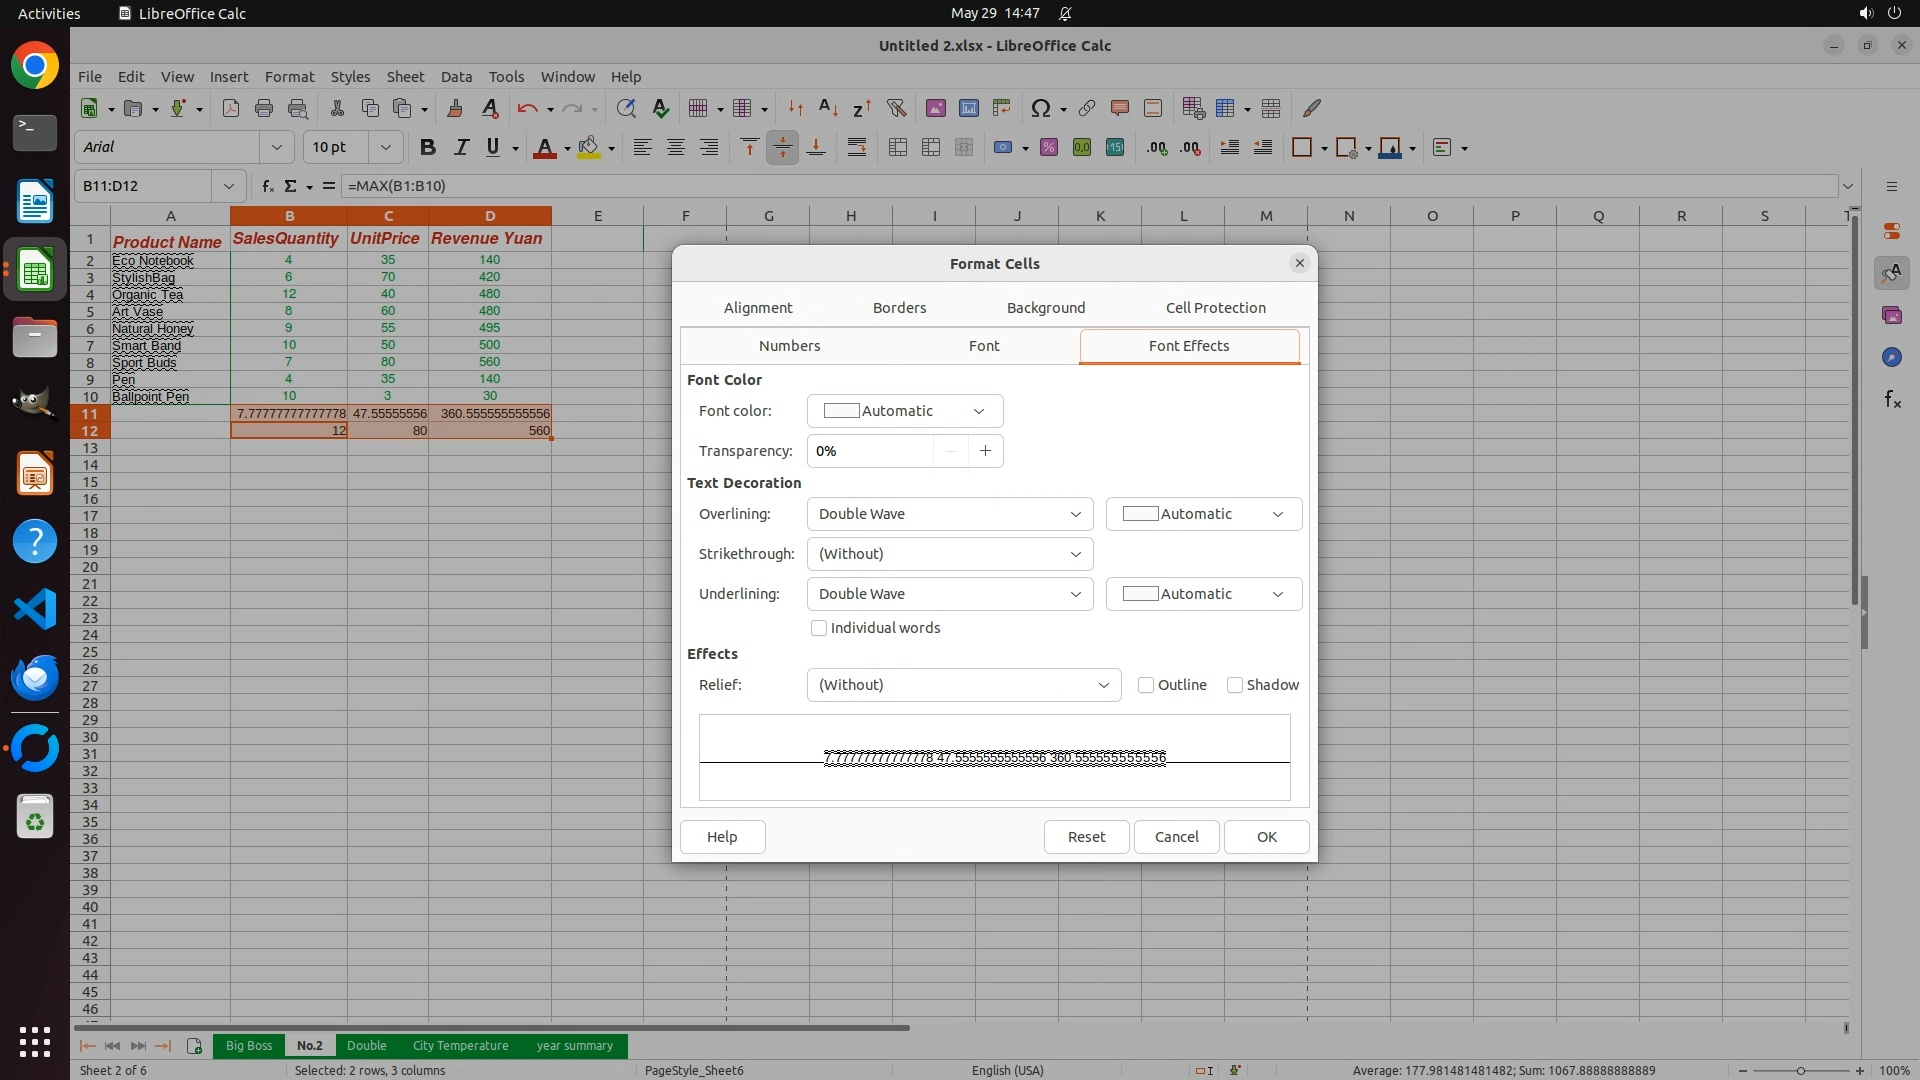1920x1080 pixels.
Task: Click the Reset button
Action: point(1086,837)
